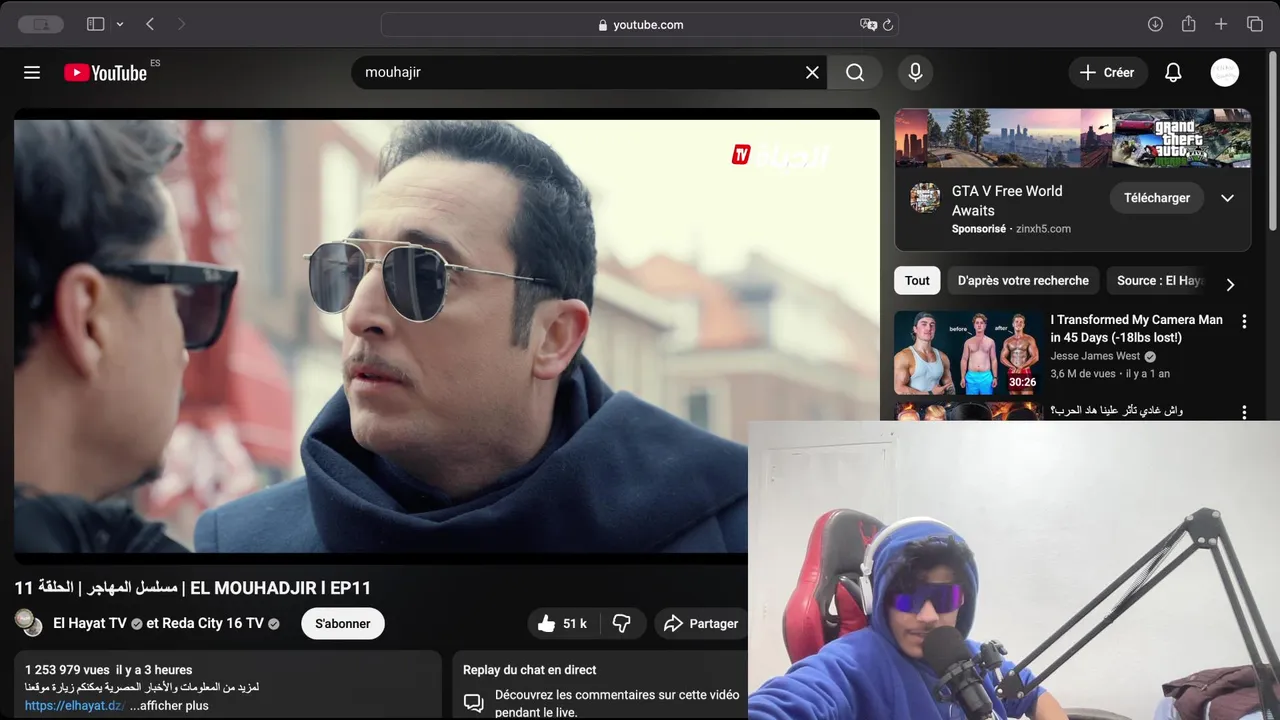Show Safari tab overview
This screenshot has height=720, width=1280.
coord(1255,24)
